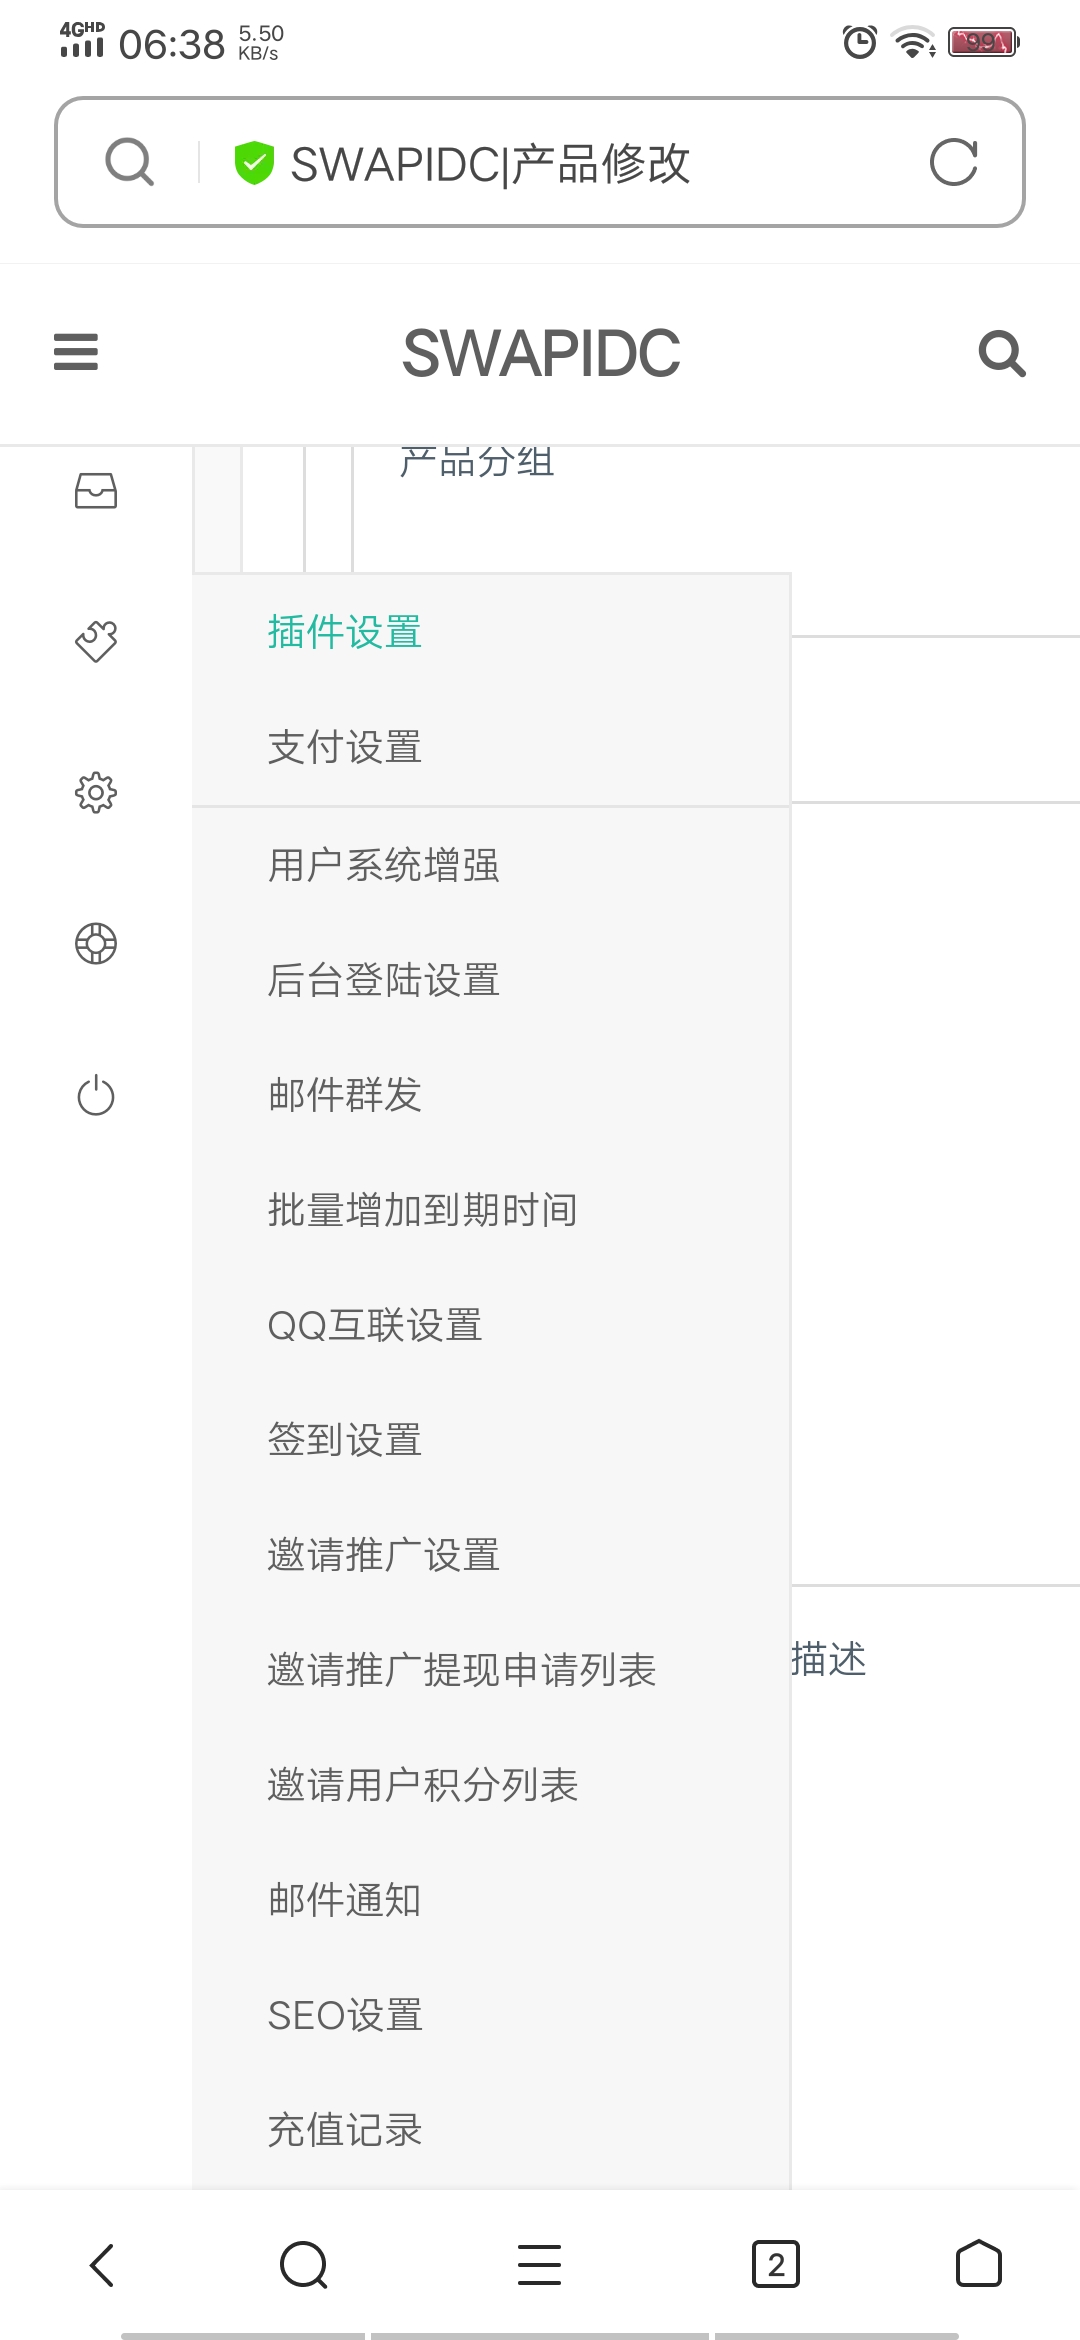
Task: Open 签到设置 option
Action: click(345, 1440)
